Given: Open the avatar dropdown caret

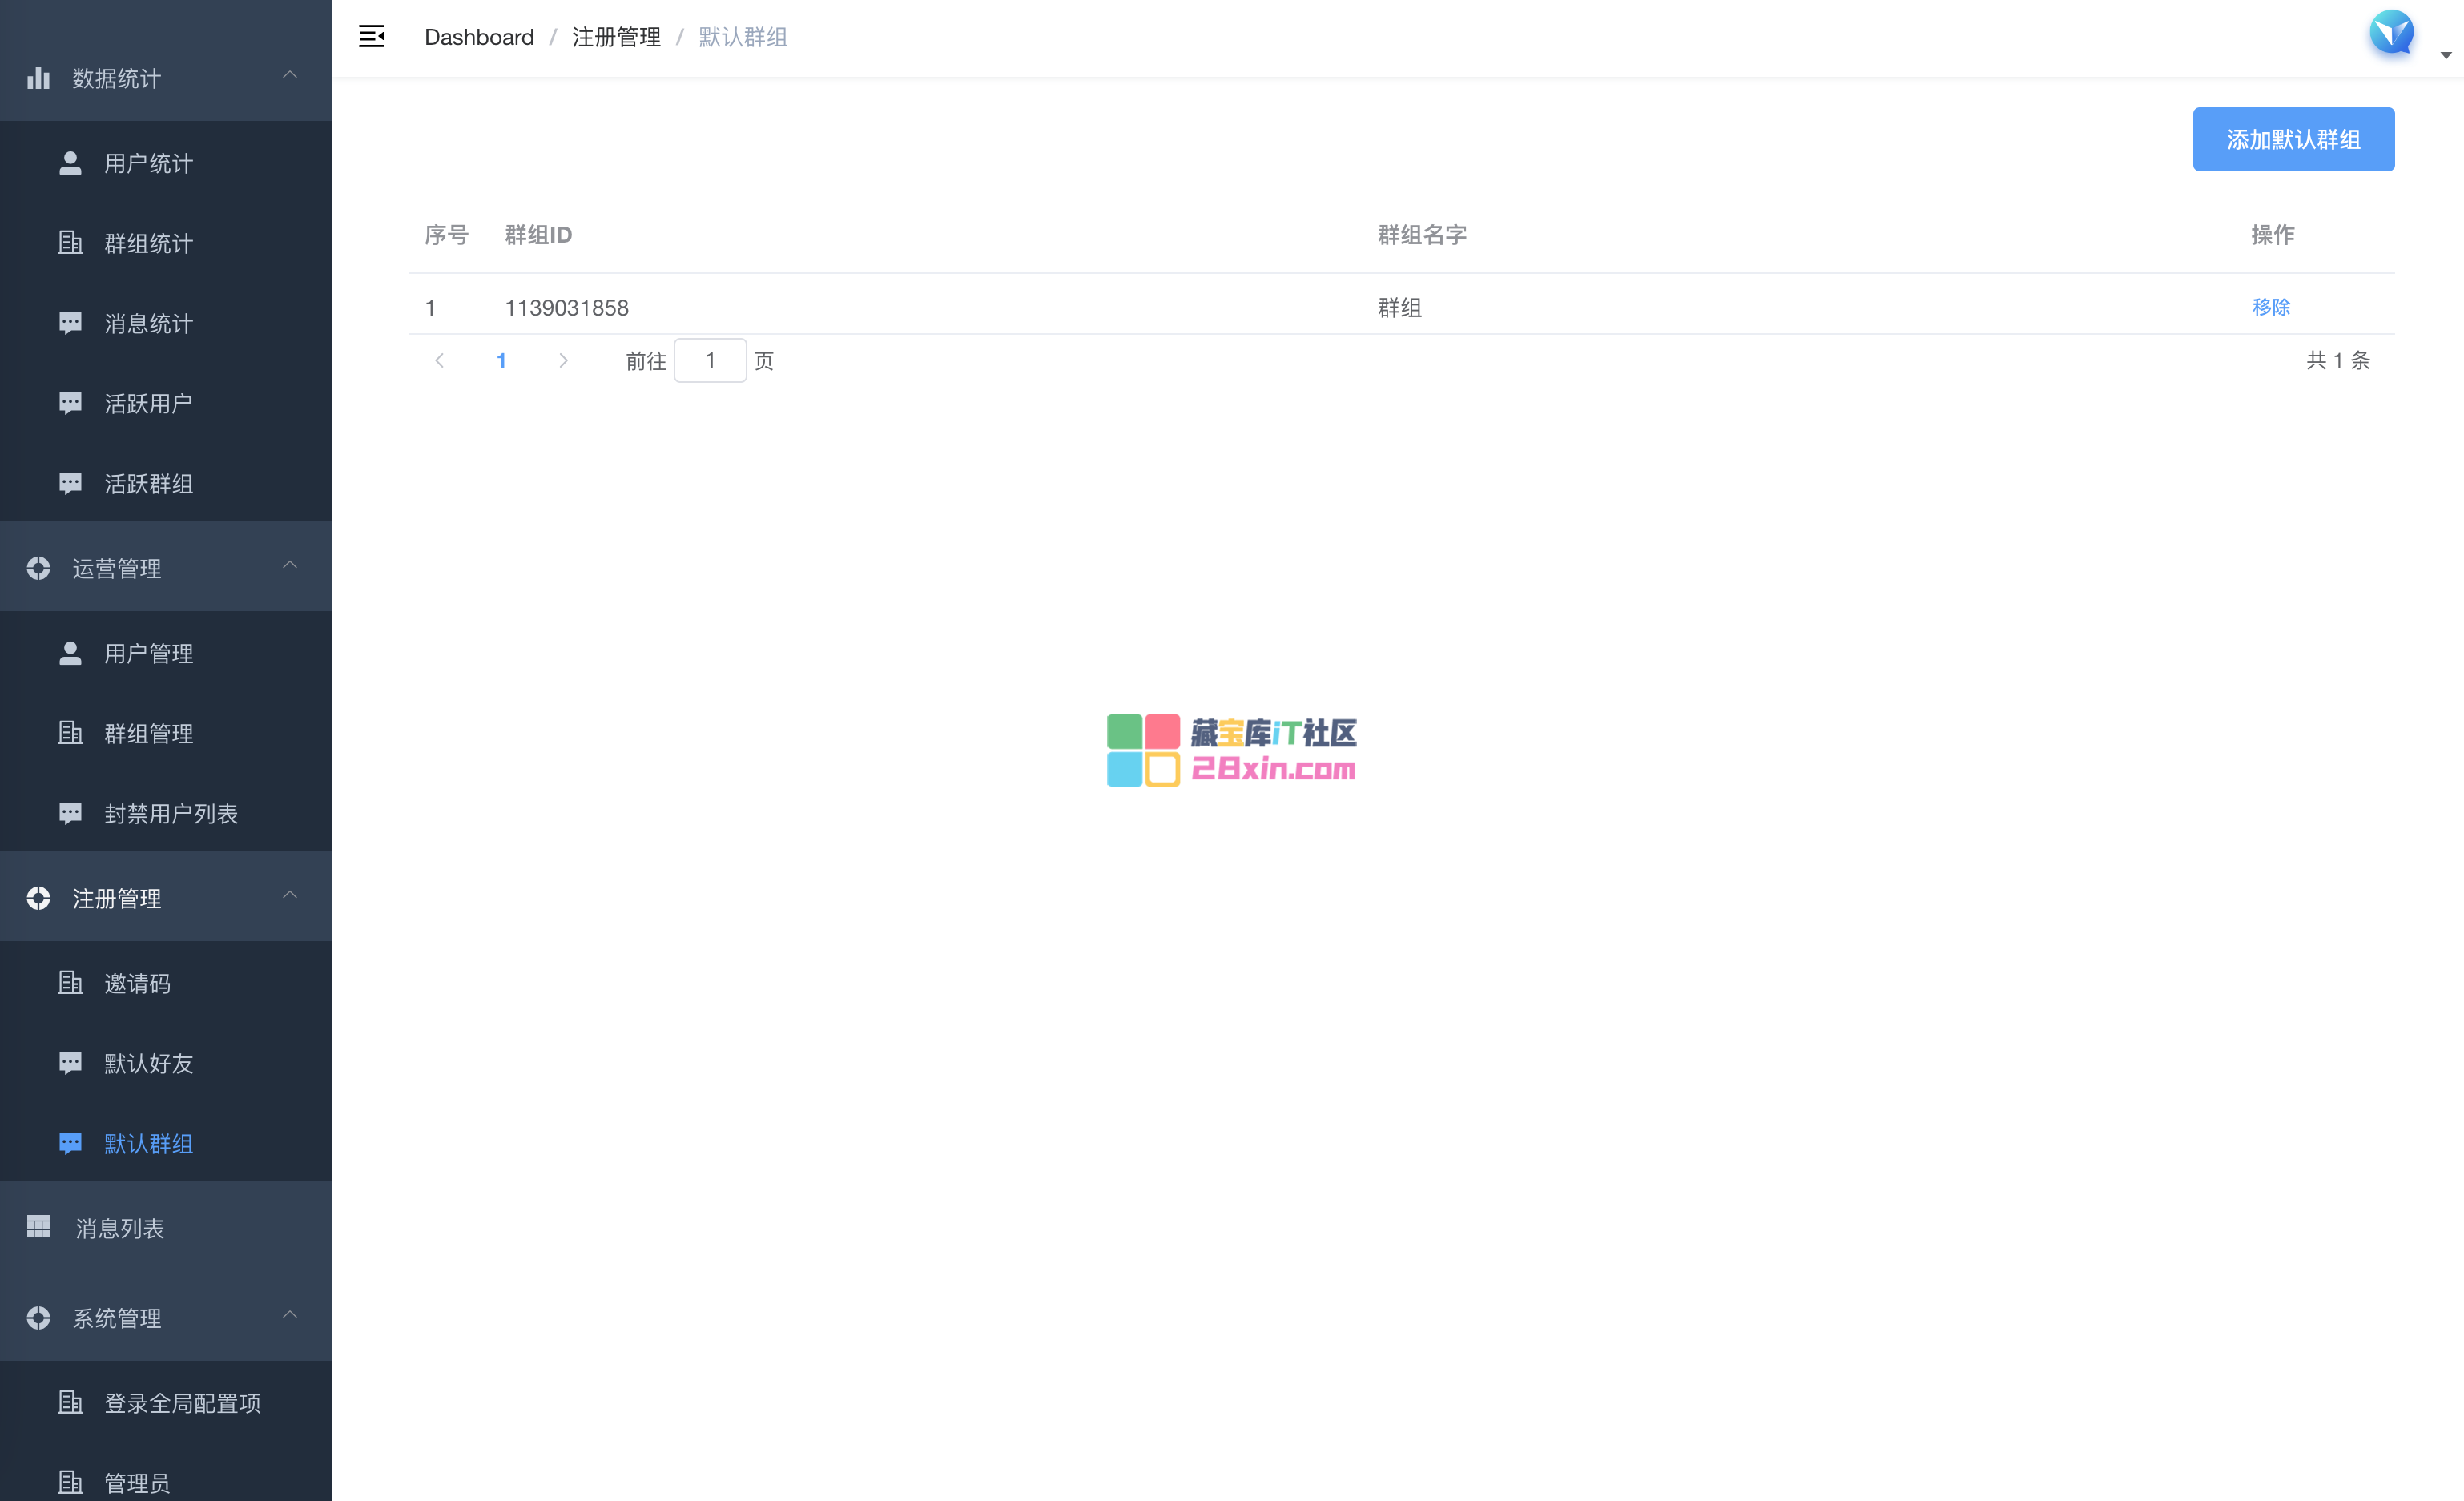Looking at the screenshot, I should click(2445, 55).
